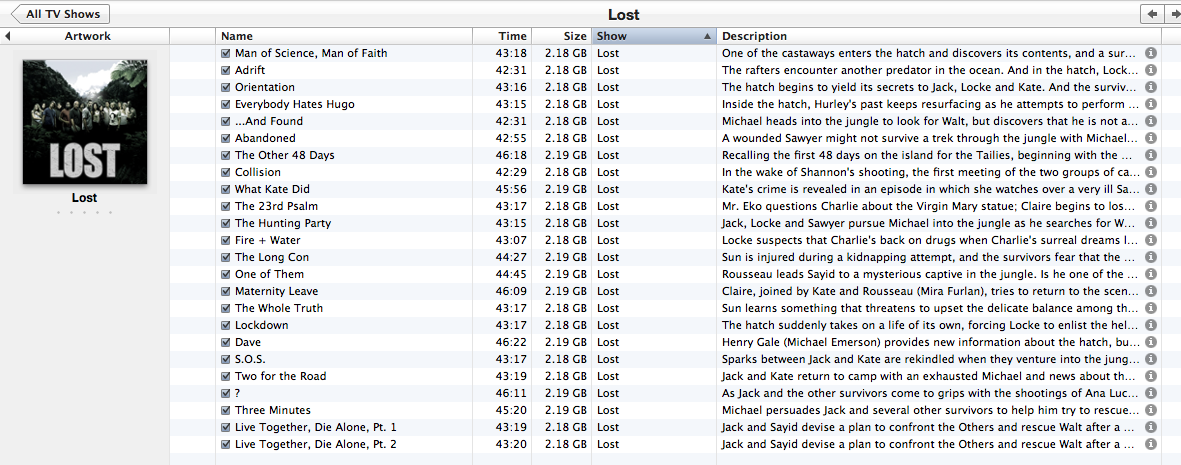Viewport: 1181px width, 465px height.
Task: Open info icon for Three Minutes
Action: (x=1150, y=410)
